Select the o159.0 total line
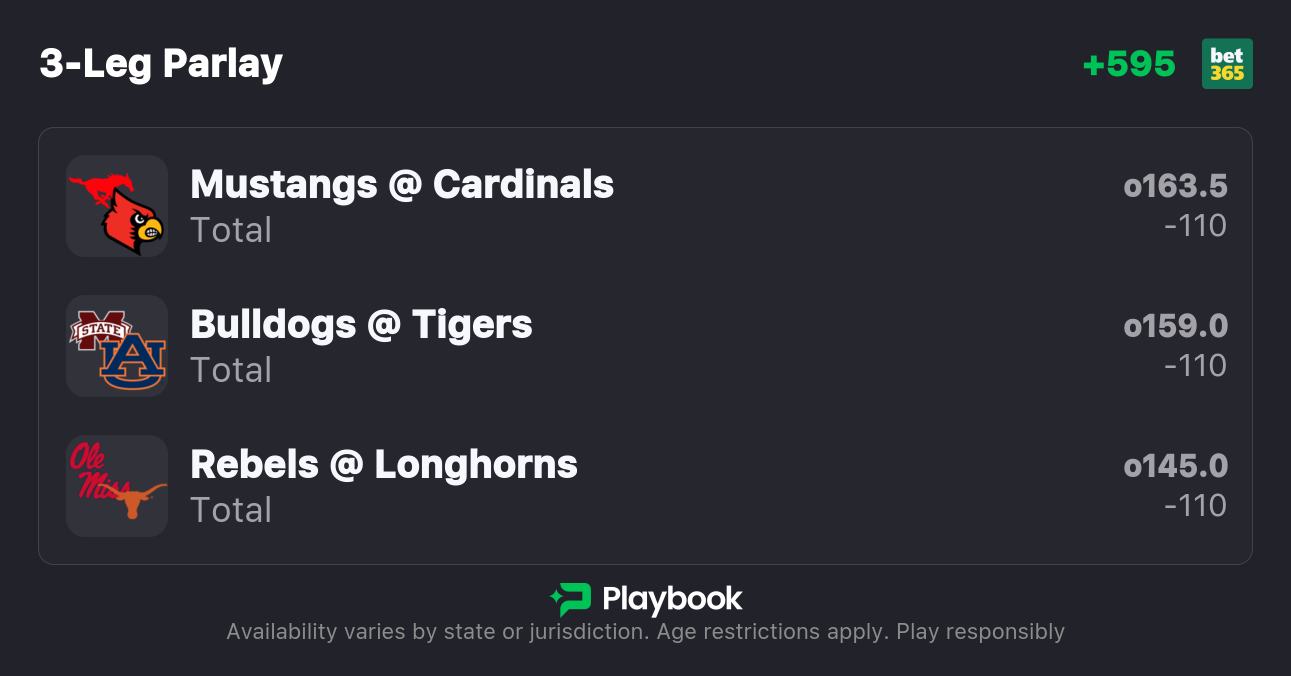This screenshot has height=676, width=1291. pyautogui.click(x=1175, y=326)
